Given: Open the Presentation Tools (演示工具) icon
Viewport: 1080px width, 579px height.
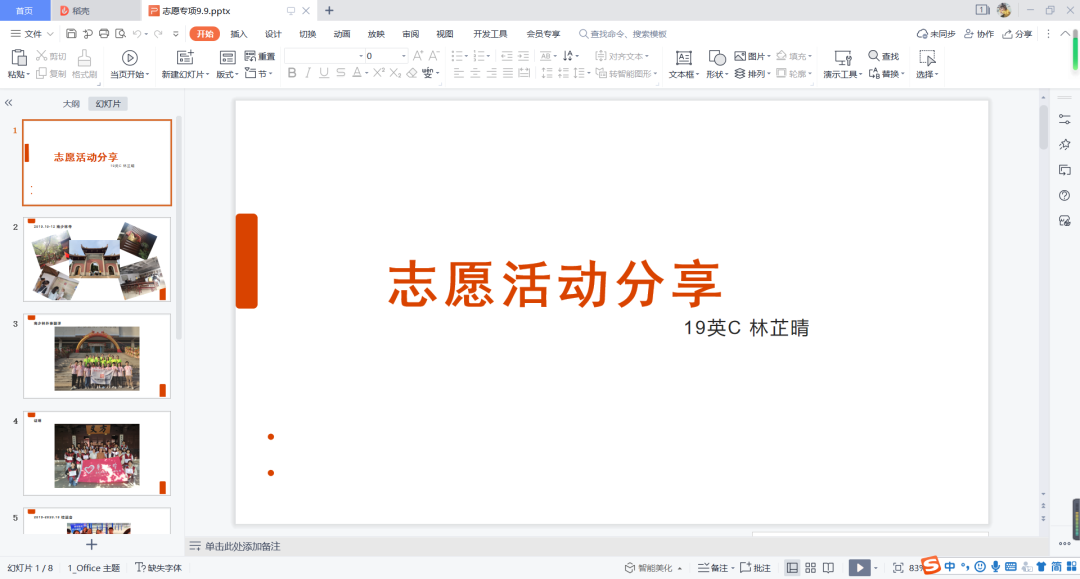Looking at the screenshot, I should 842,58.
